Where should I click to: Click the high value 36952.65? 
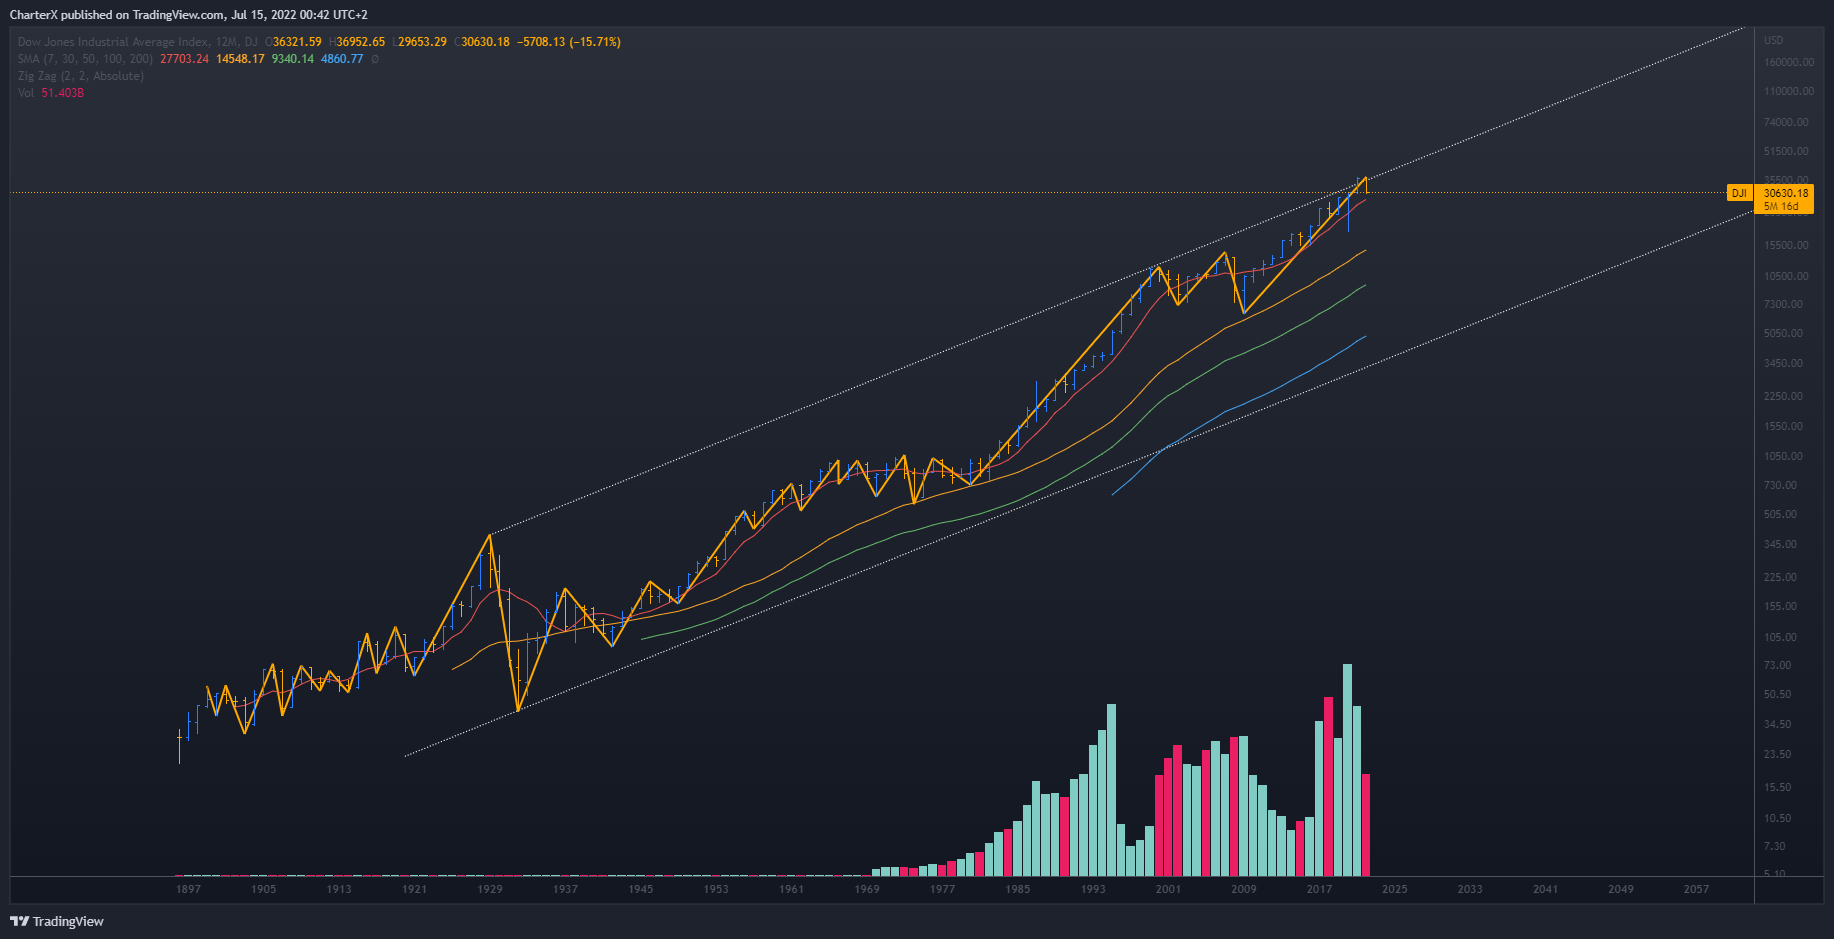pos(360,42)
